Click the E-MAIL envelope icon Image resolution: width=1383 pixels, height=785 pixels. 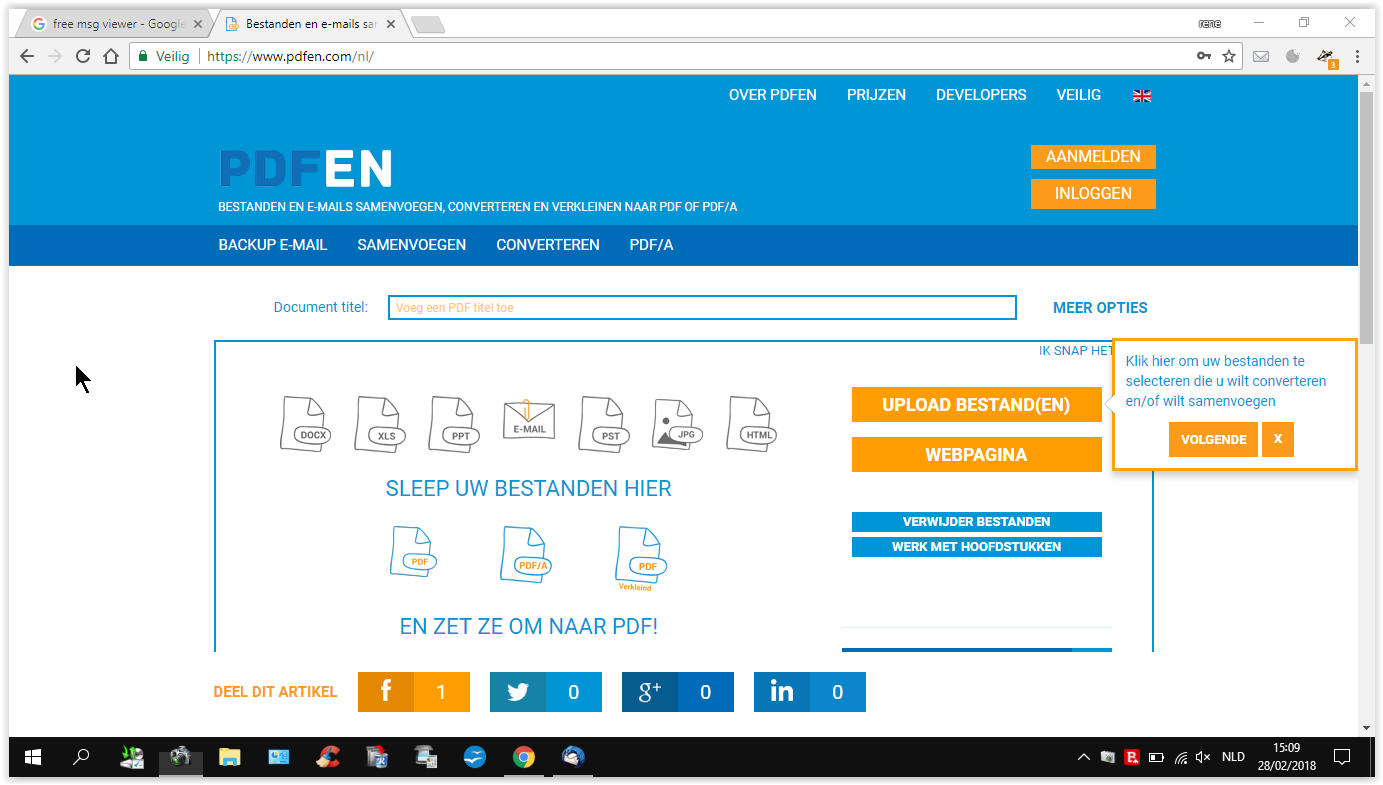point(529,421)
